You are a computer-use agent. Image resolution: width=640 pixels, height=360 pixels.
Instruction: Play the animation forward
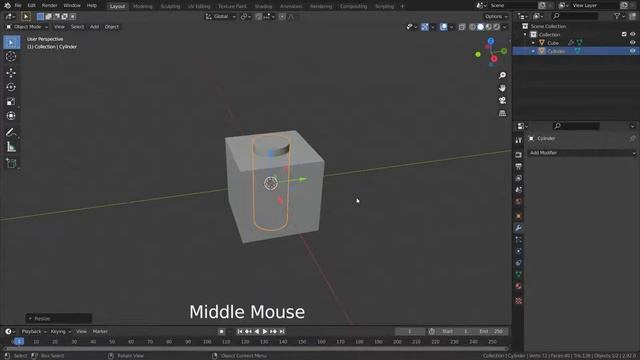(265, 332)
